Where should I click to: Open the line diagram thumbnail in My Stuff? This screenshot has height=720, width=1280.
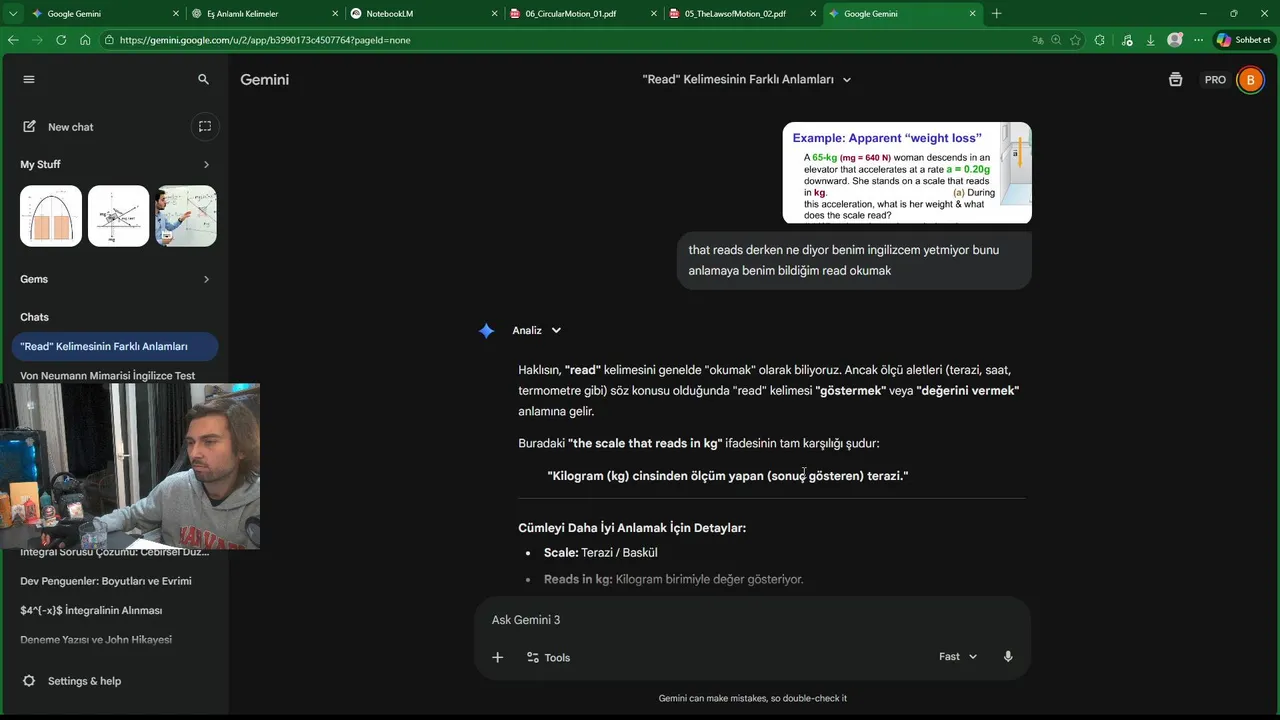click(x=118, y=216)
